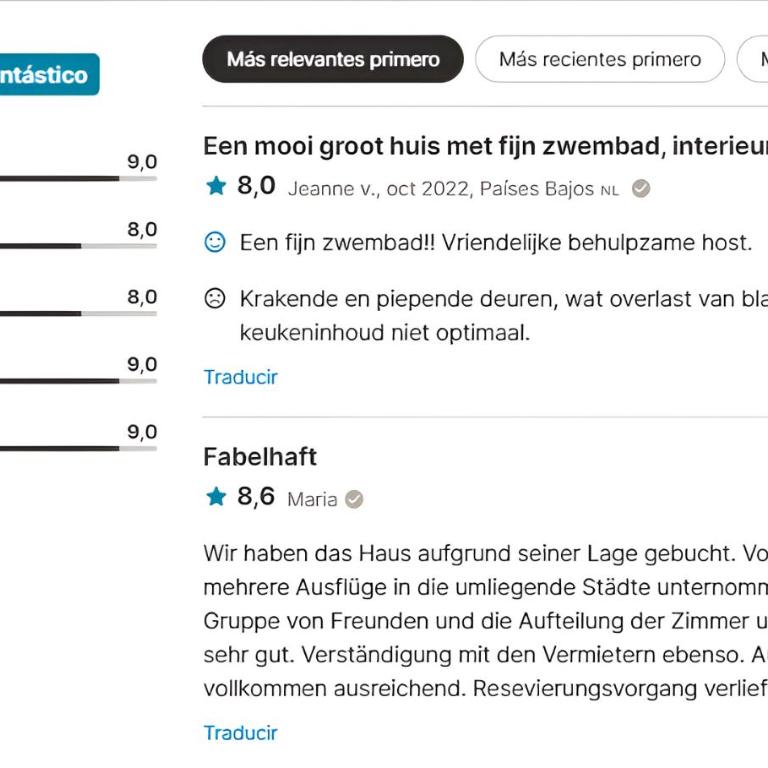Click the happy smiley face icon
Viewport: 768px width, 768px height.
[215, 242]
